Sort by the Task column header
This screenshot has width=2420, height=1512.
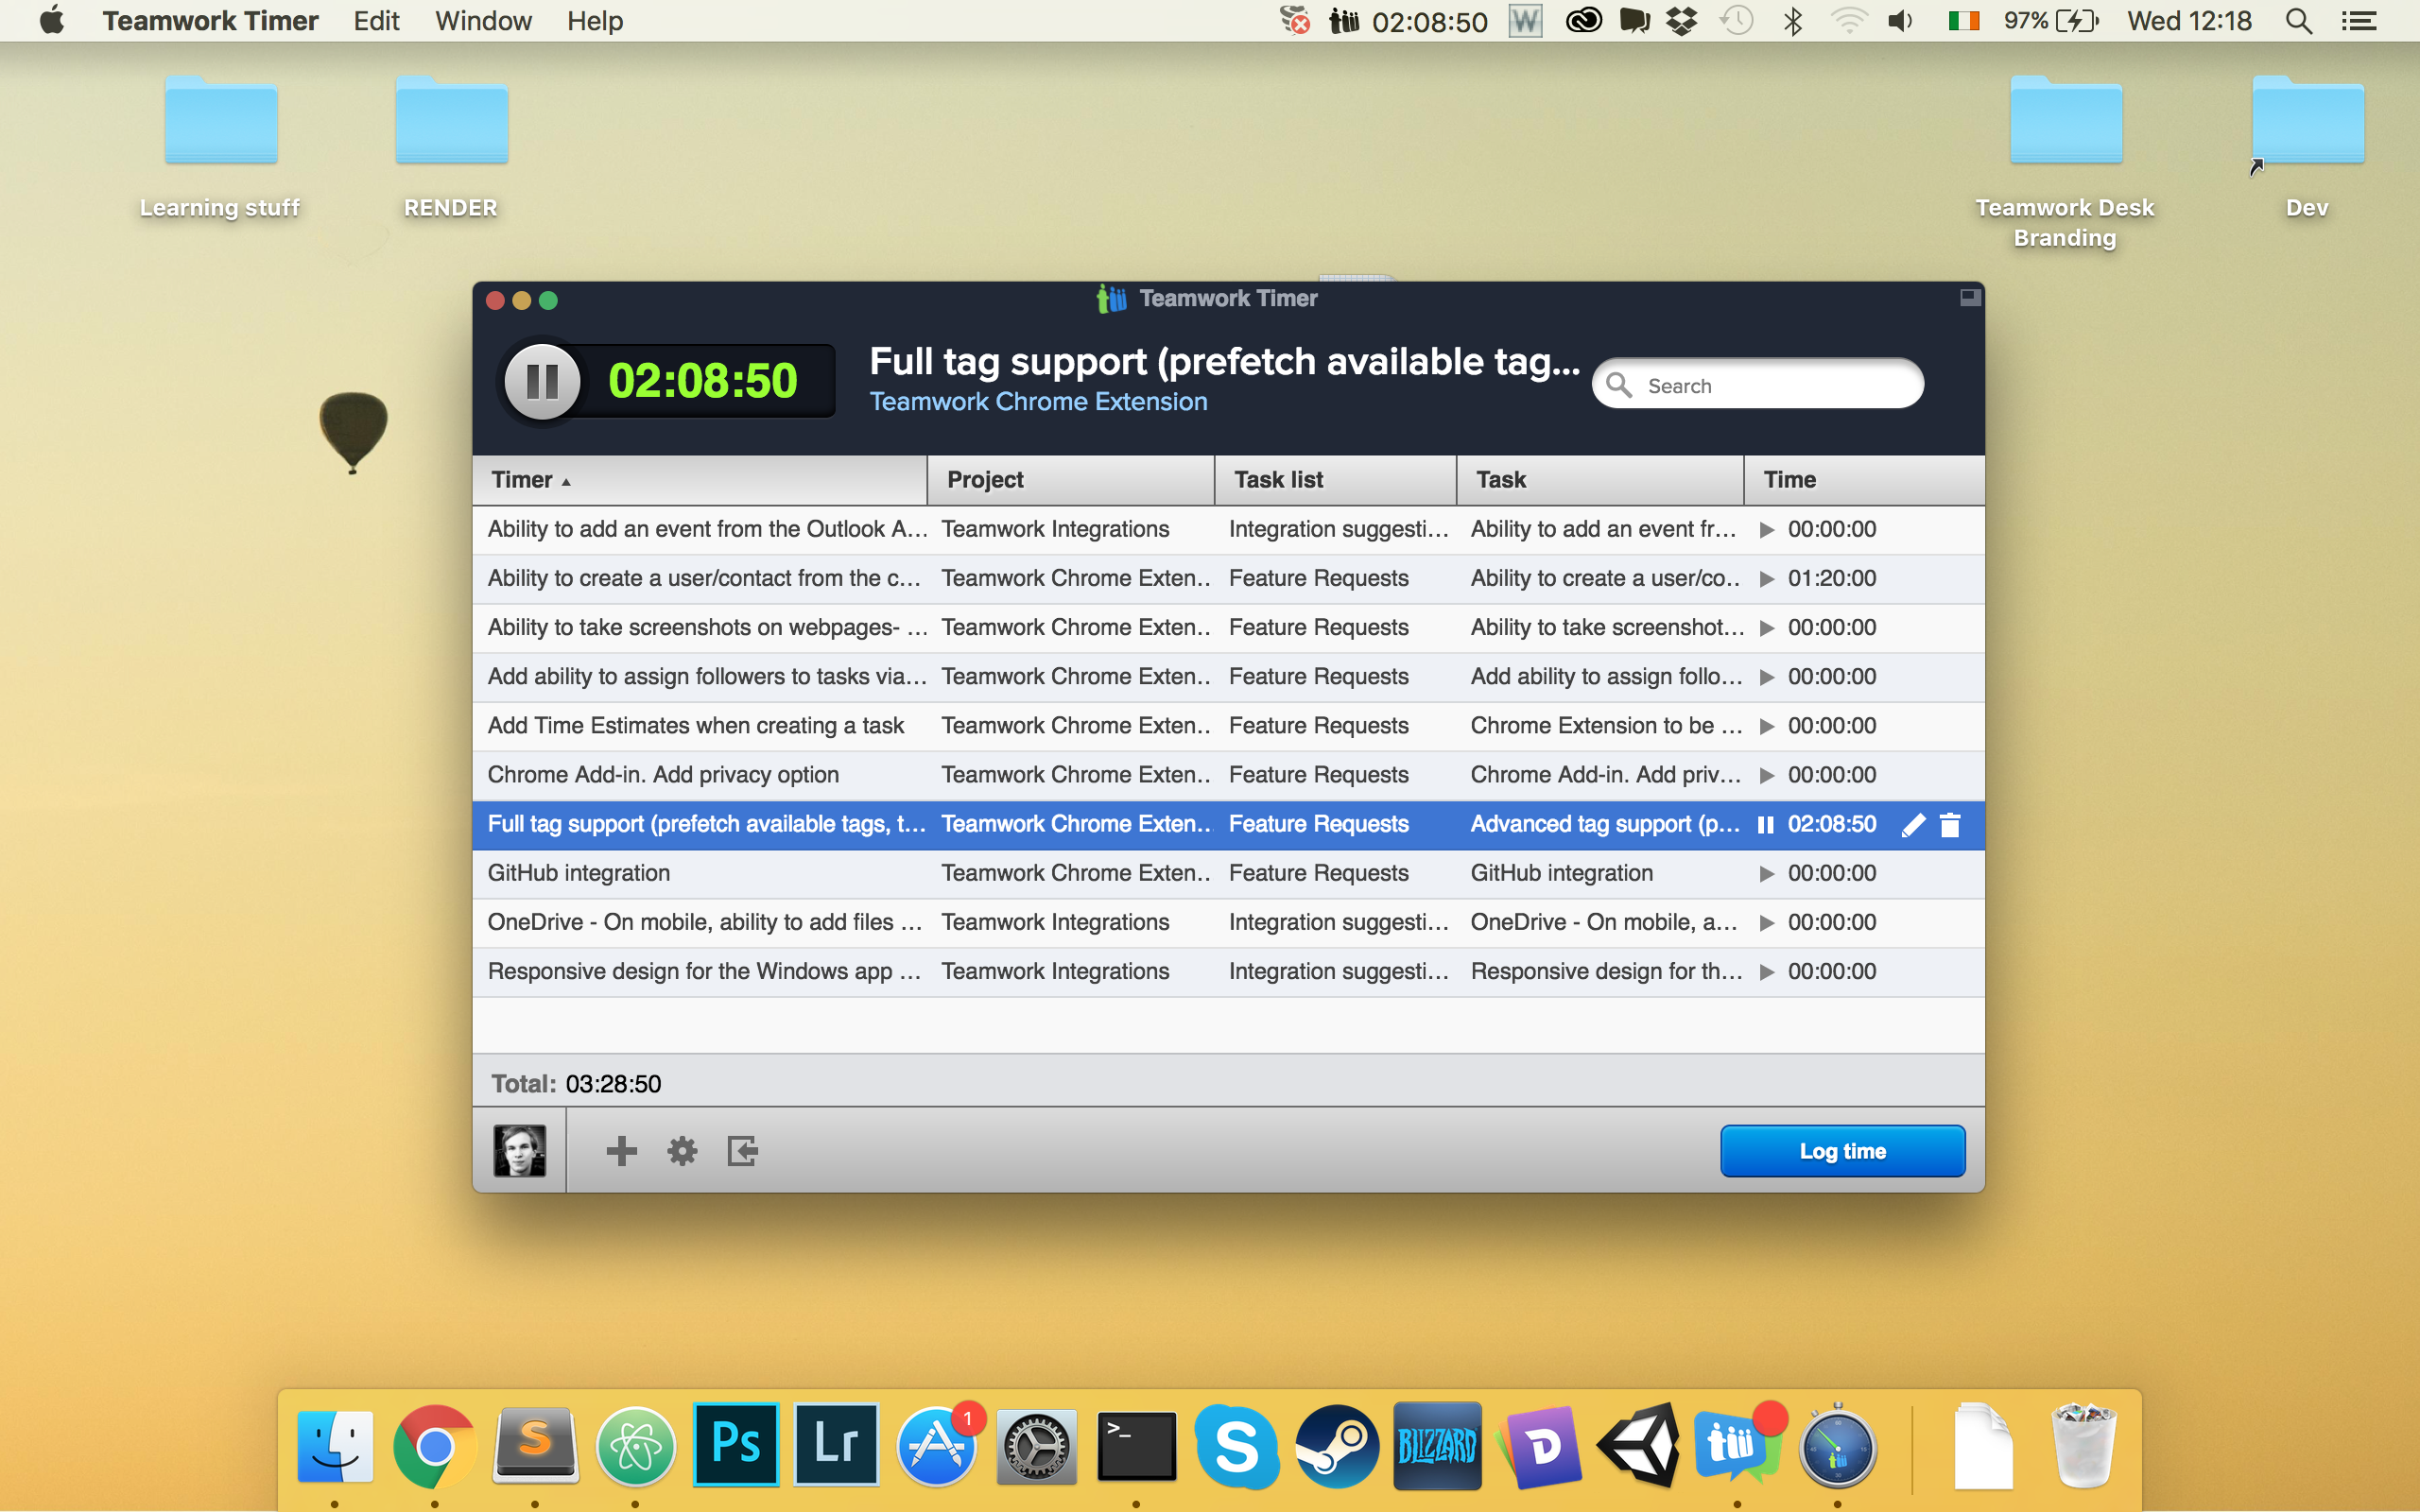(1600, 480)
